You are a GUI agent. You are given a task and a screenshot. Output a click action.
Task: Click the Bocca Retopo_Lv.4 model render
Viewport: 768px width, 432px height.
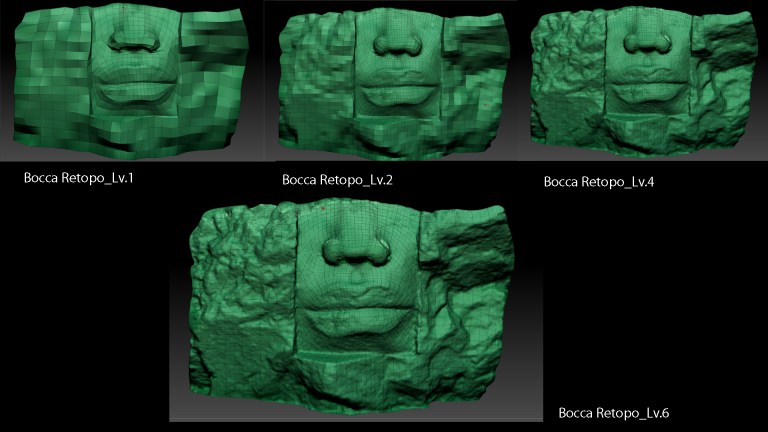pos(644,81)
